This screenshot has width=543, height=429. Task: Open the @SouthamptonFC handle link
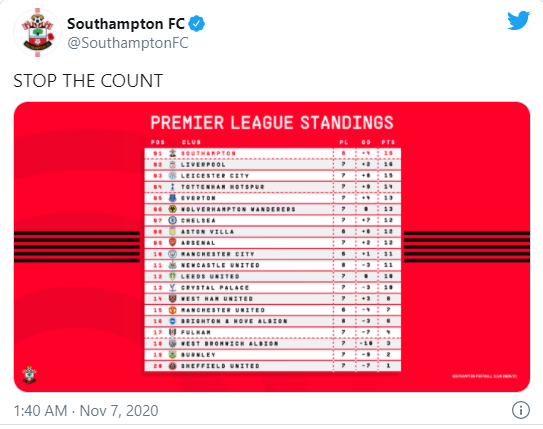pyautogui.click(x=128, y=43)
